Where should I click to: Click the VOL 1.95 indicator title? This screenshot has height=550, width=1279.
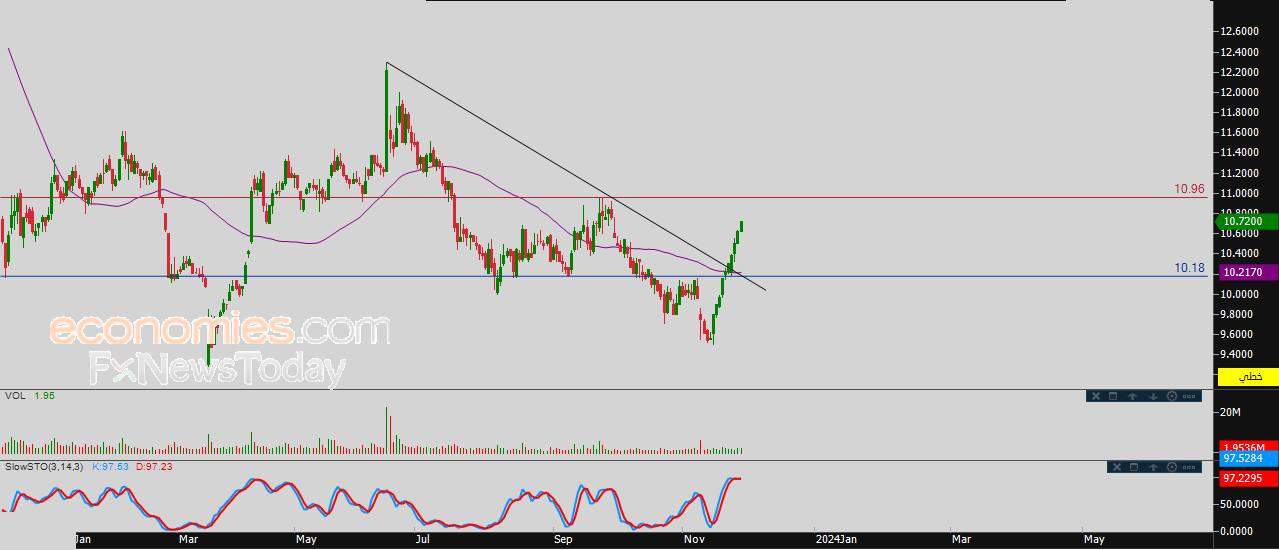[x=29, y=396]
